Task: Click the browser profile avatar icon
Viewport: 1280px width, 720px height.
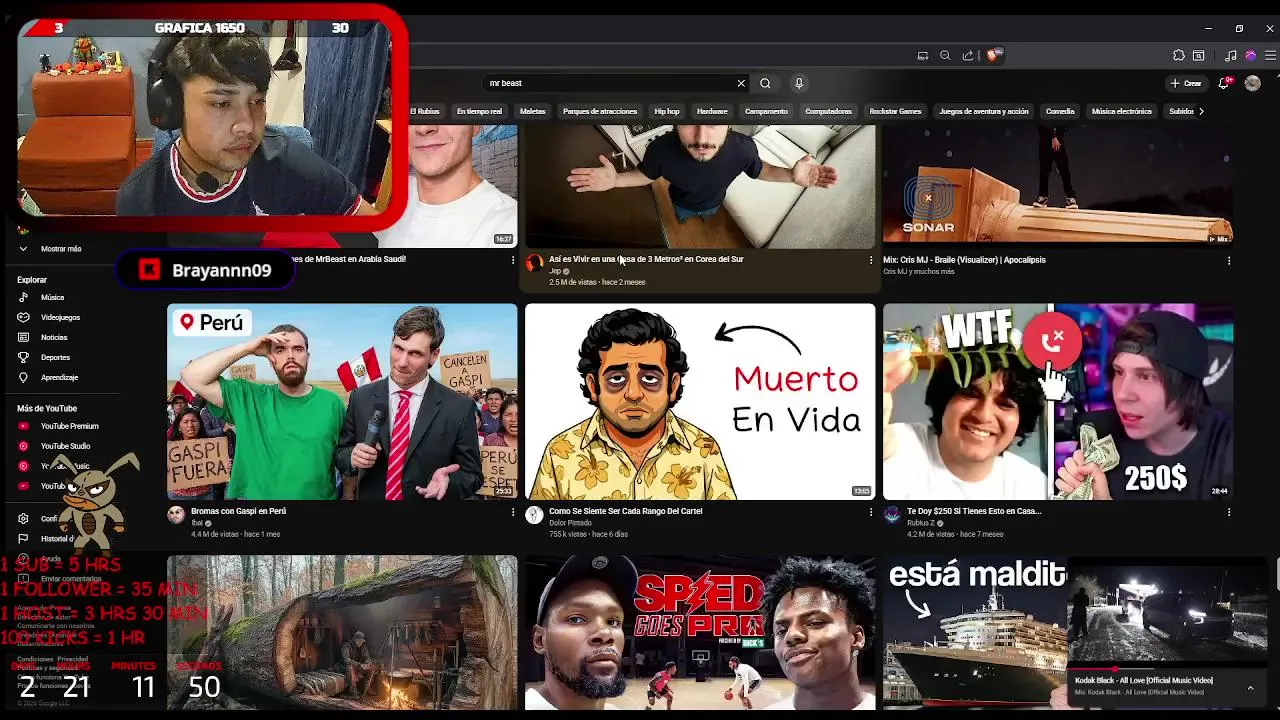Action: coord(1250,55)
